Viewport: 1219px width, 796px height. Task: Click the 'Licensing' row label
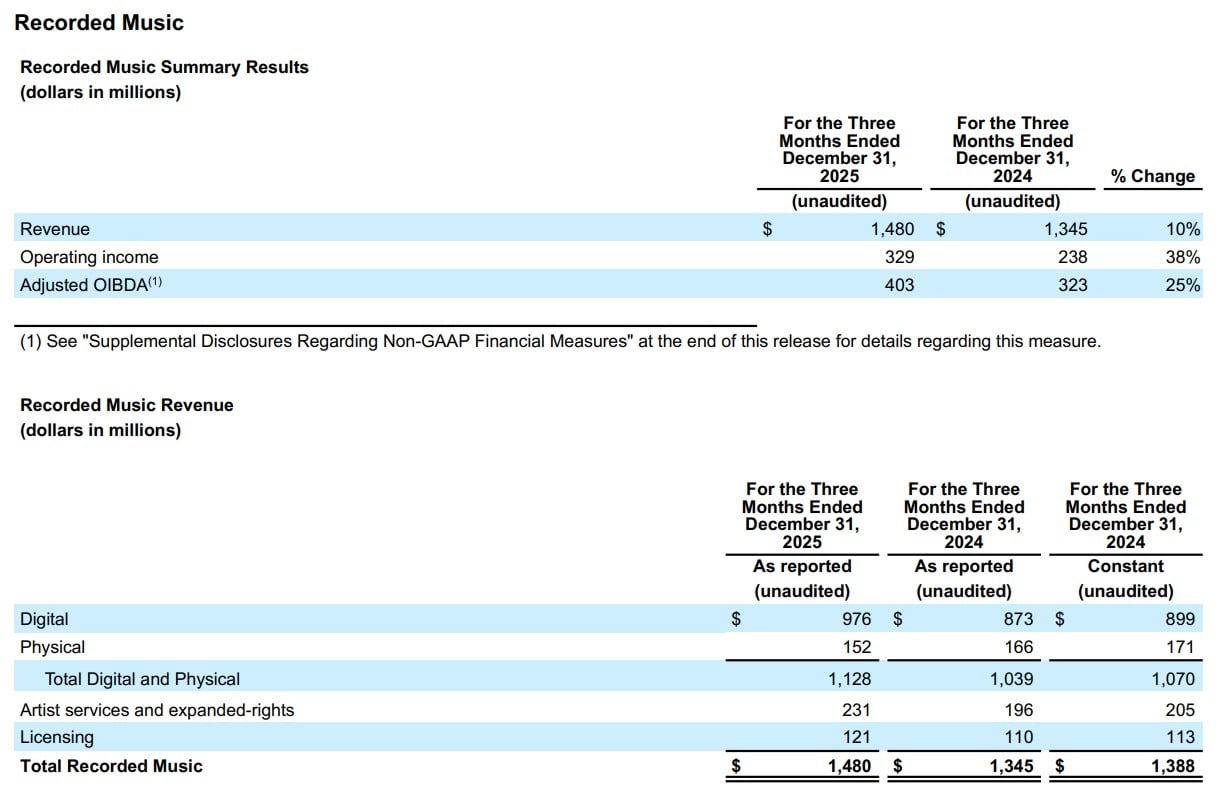(x=57, y=737)
